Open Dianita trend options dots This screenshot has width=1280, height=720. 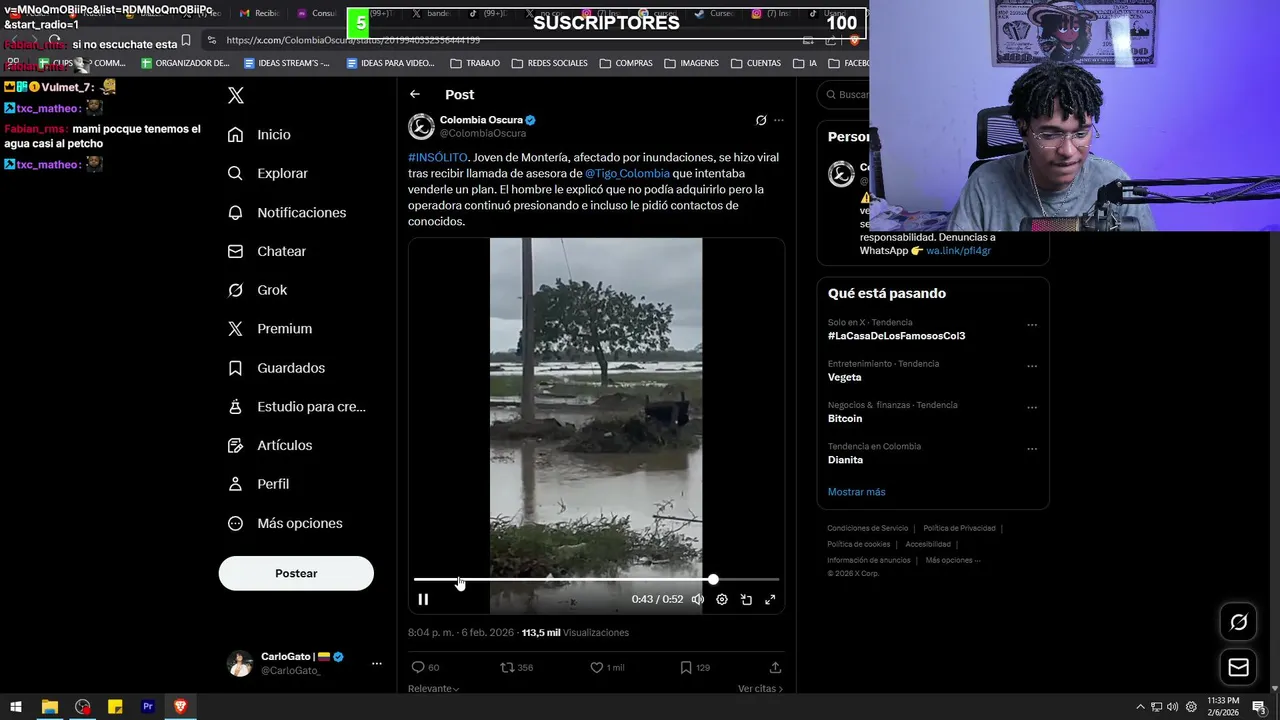pos(1032,449)
